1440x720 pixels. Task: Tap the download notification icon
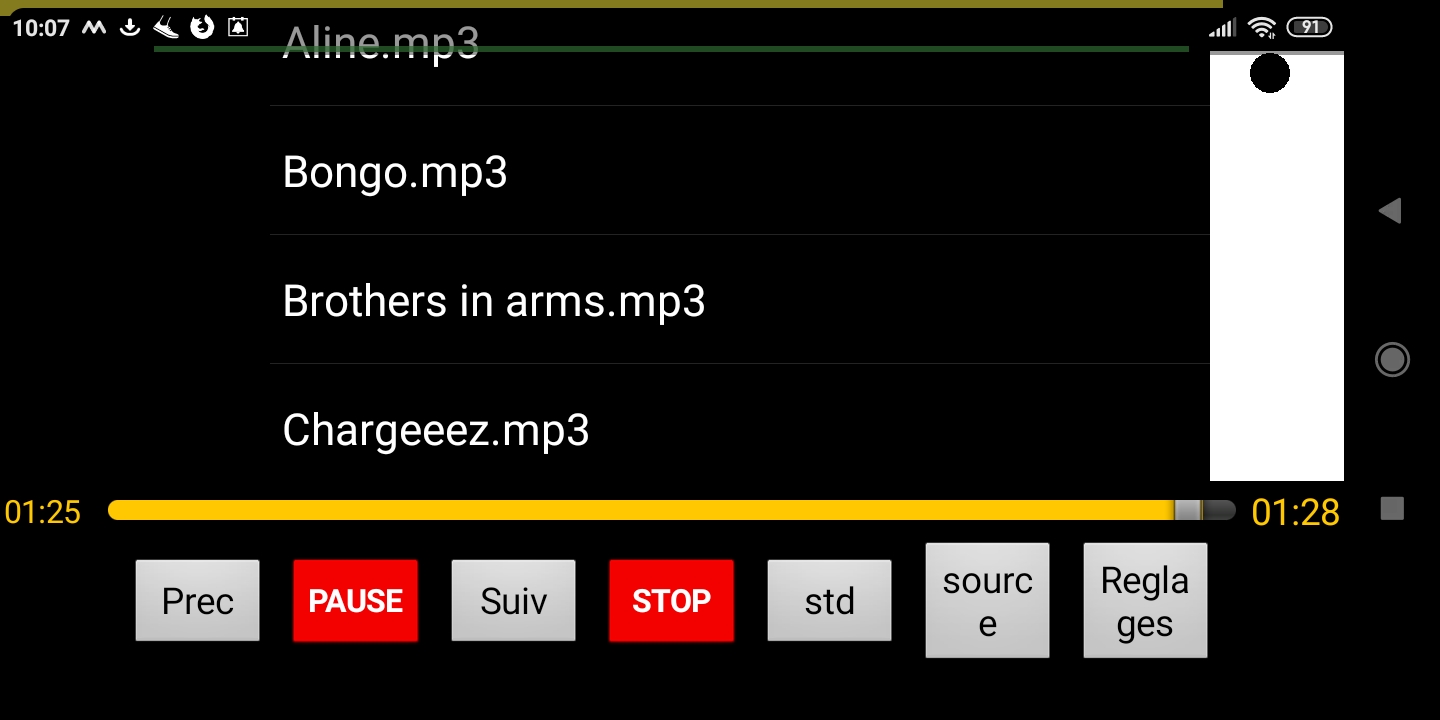click(x=129, y=27)
